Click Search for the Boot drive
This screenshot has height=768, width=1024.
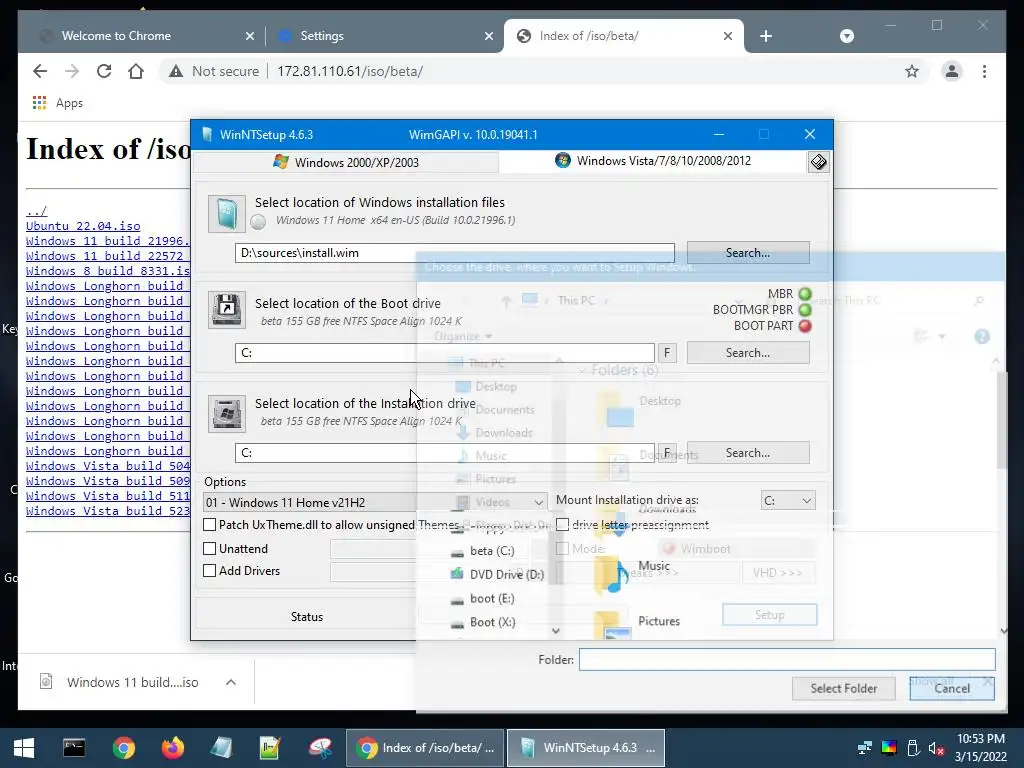click(x=748, y=353)
